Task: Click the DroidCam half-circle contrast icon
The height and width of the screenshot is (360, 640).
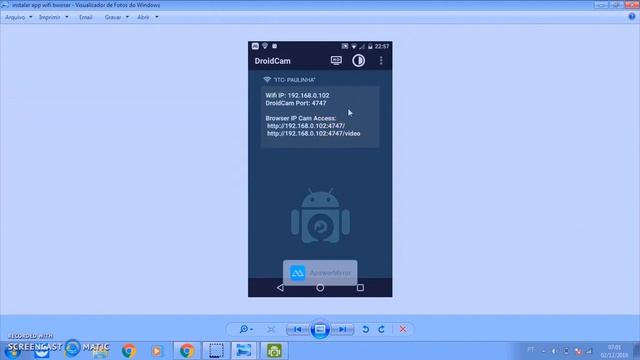Action: (x=358, y=60)
